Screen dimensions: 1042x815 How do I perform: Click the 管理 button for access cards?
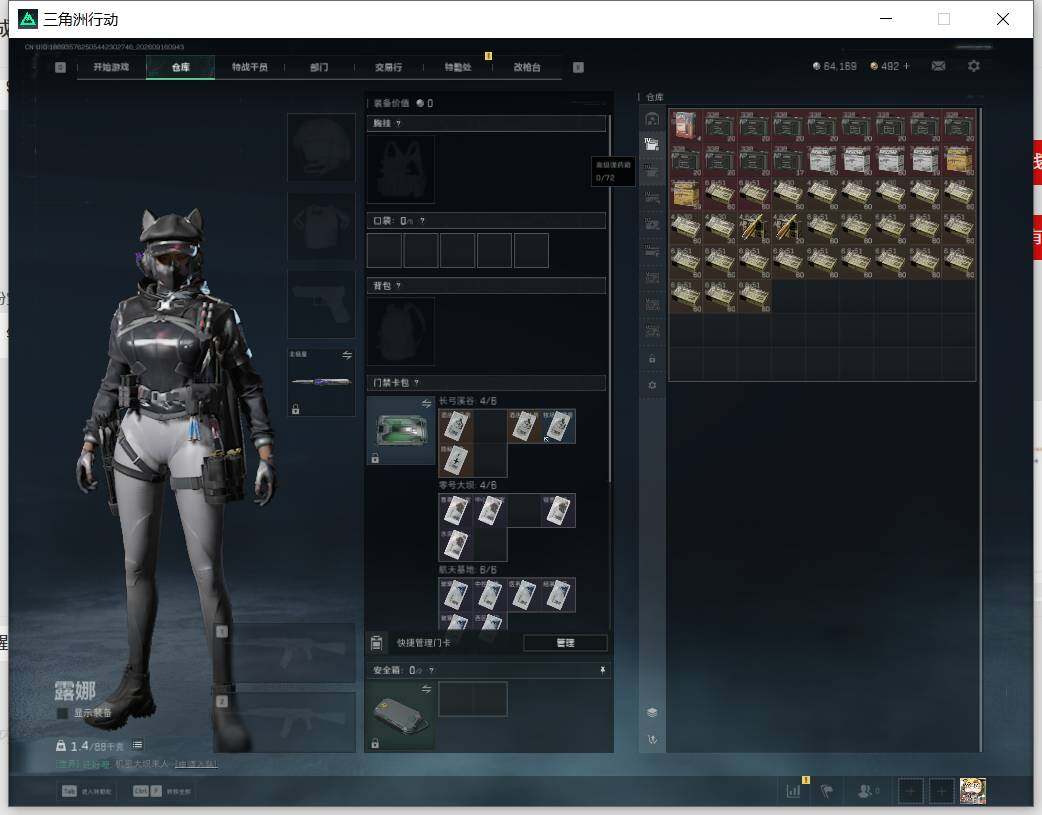[566, 643]
